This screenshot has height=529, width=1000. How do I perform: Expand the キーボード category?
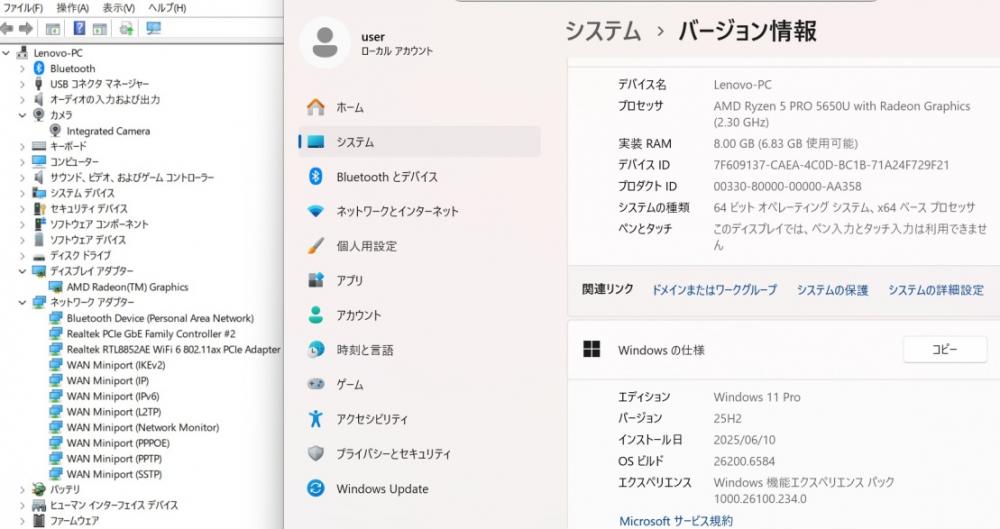pyautogui.click(x=22, y=146)
